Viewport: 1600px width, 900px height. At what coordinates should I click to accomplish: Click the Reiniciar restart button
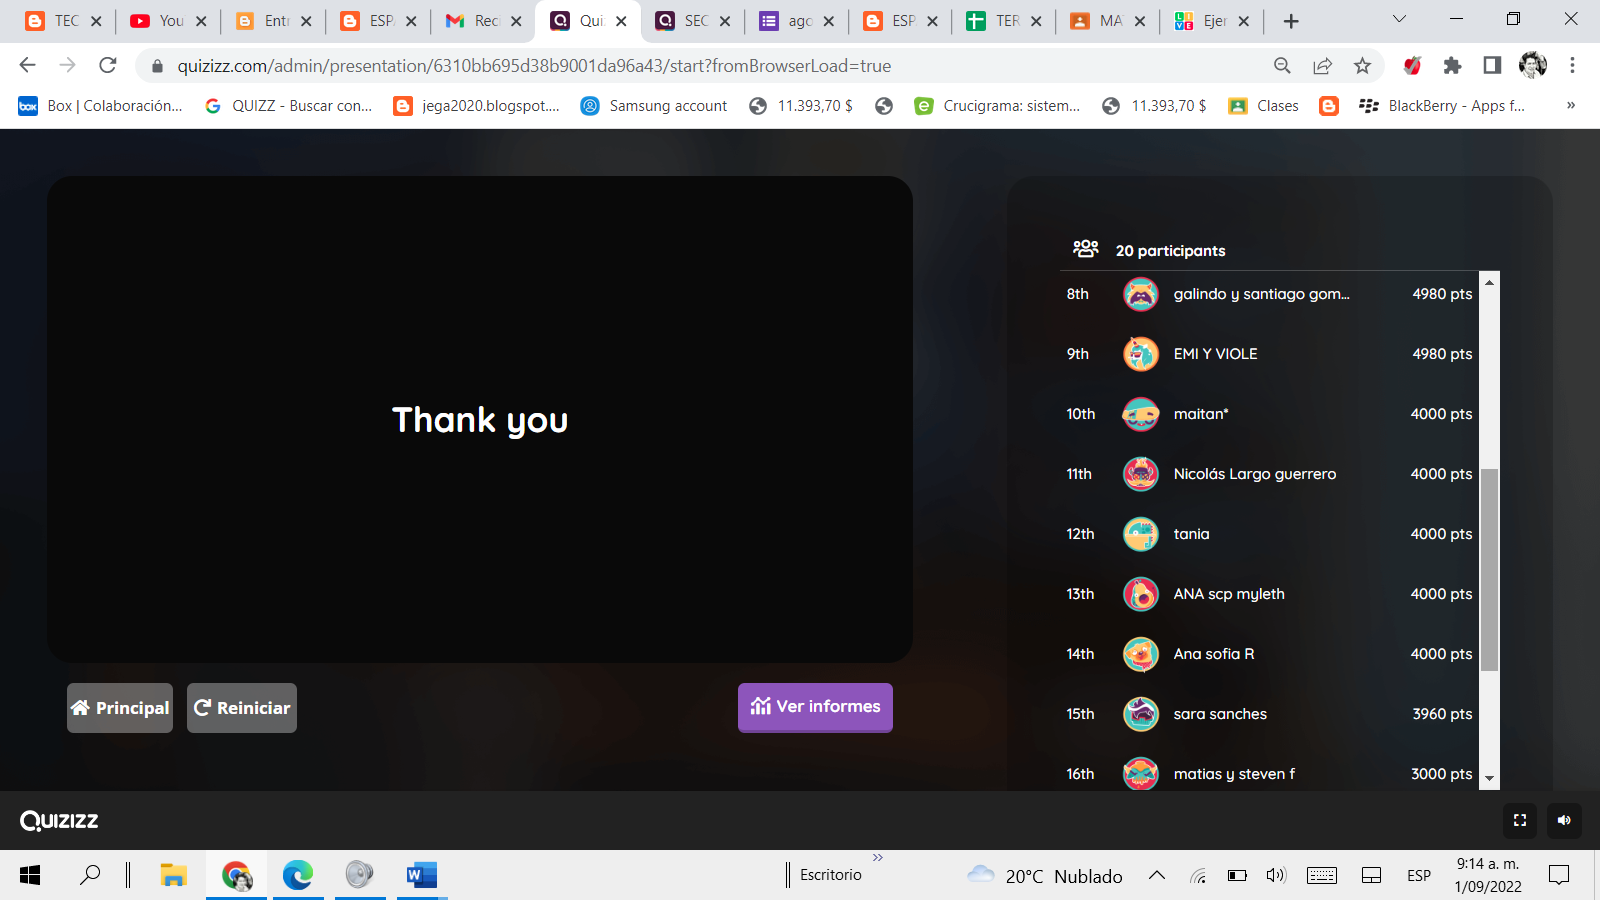point(242,708)
